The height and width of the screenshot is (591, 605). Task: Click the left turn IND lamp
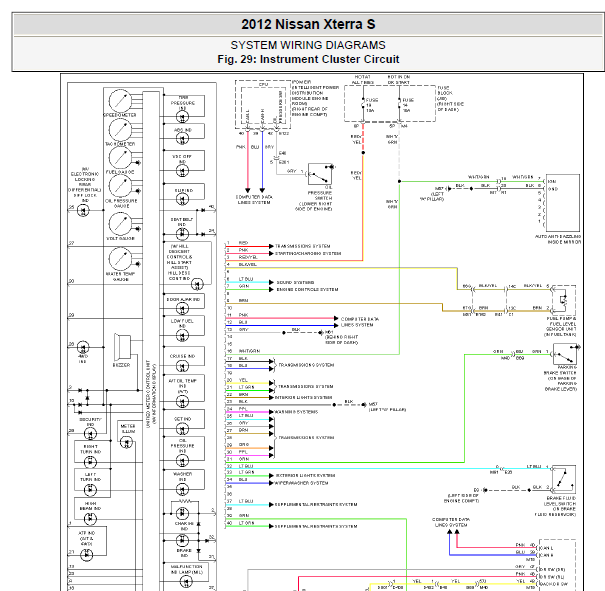click(90, 490)
